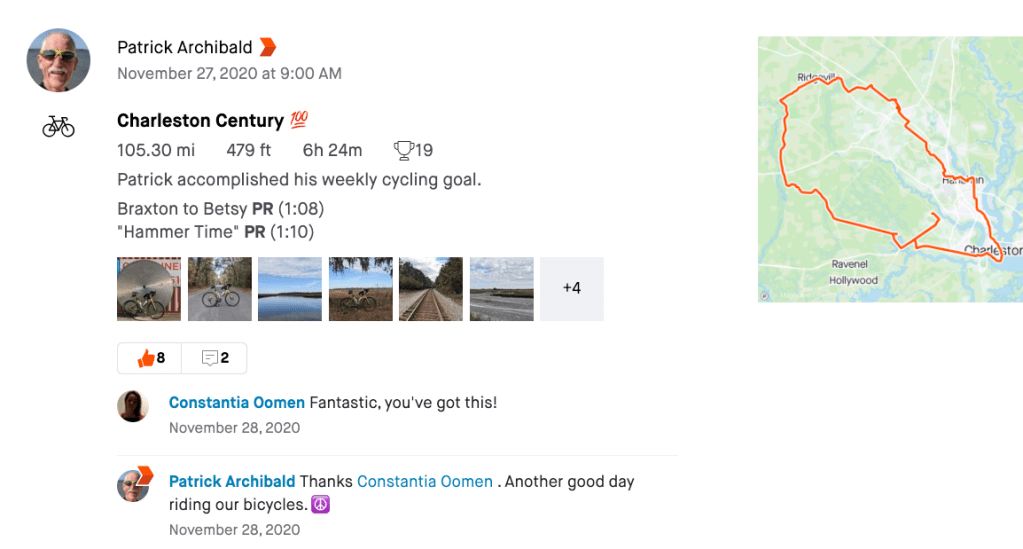
Task: Open the Charleston Century activity title
Action: pyautogui.click(x=200, y=121)
